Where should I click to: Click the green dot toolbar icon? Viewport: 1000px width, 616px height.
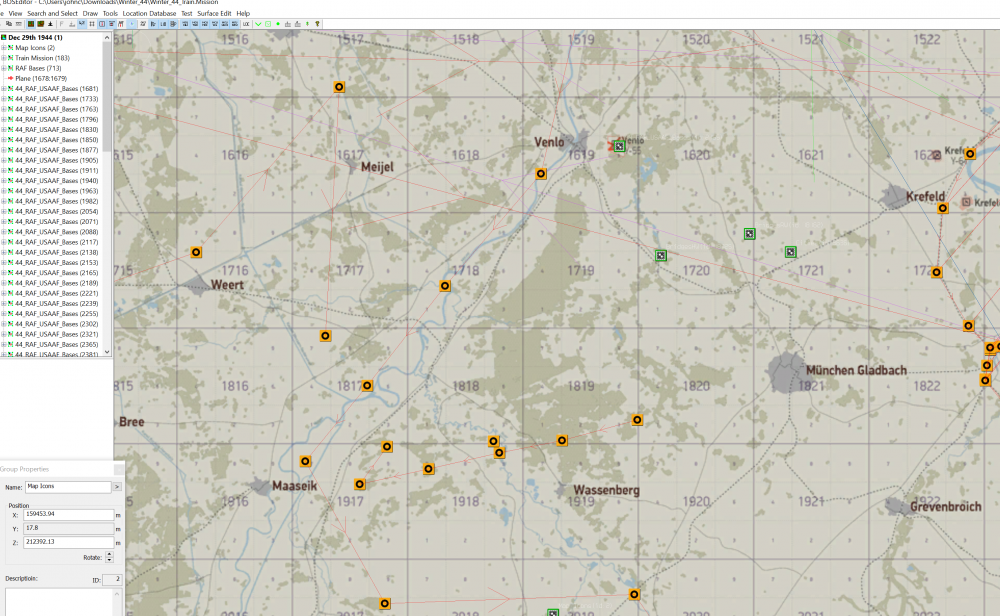click(x=278, y=23)
